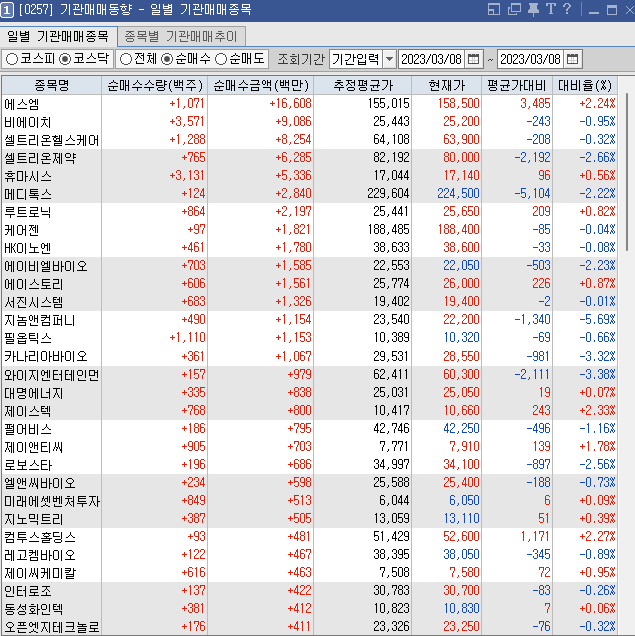Select the 오픈엣지테크놀로 stock row
The image size is (635, 636).
pyautogui.click(x=310, y=626)
